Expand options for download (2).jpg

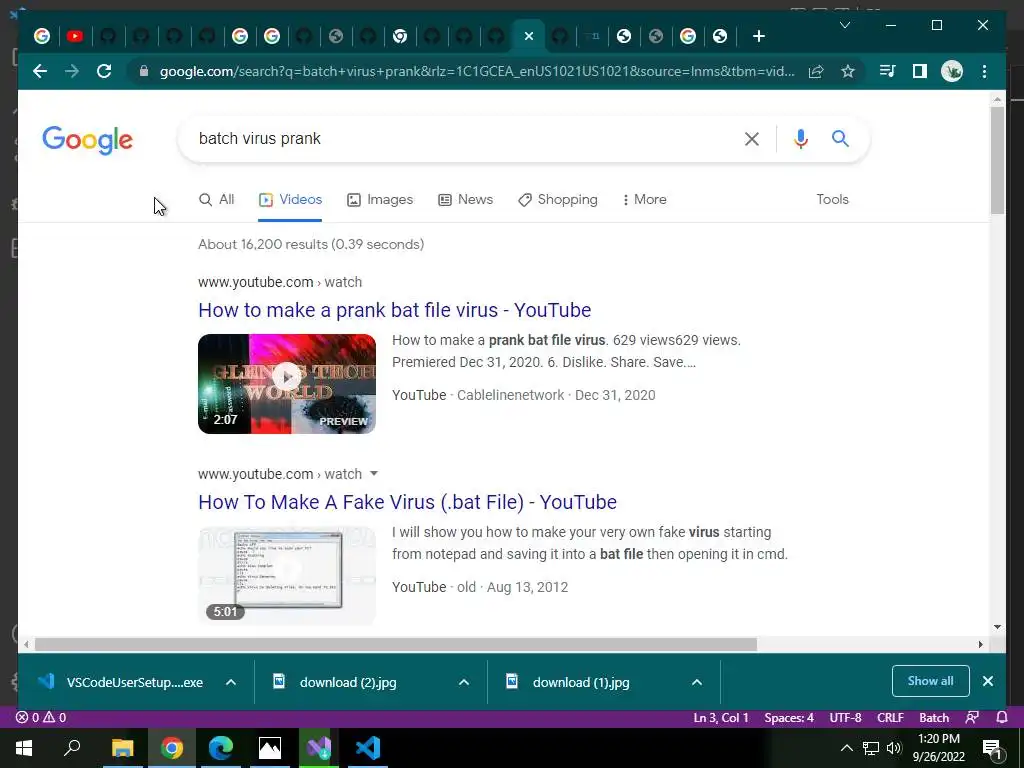(464, 682)
